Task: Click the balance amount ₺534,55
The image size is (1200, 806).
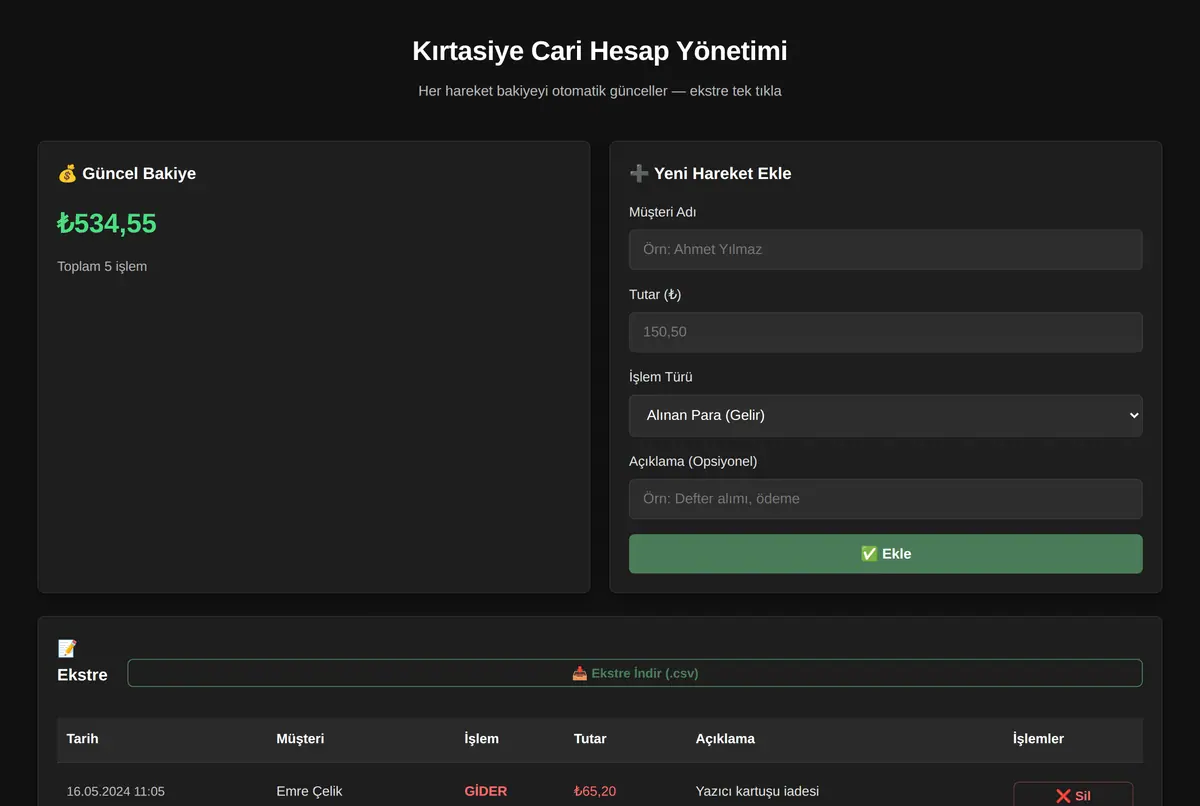Action: coord(107,223)
